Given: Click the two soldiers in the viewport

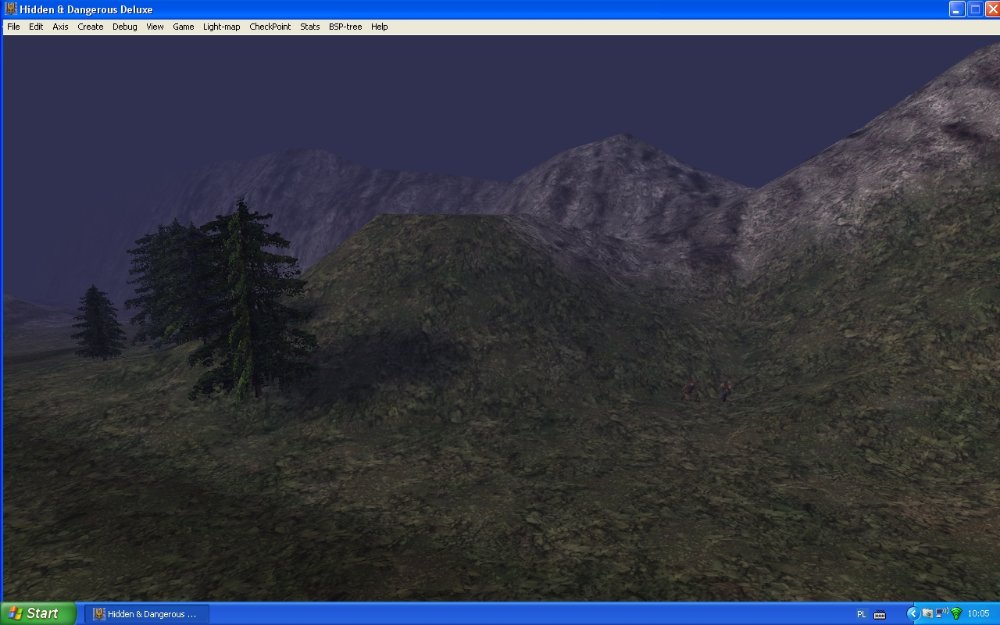Looking at the screenshot, I should pos(707,390).
